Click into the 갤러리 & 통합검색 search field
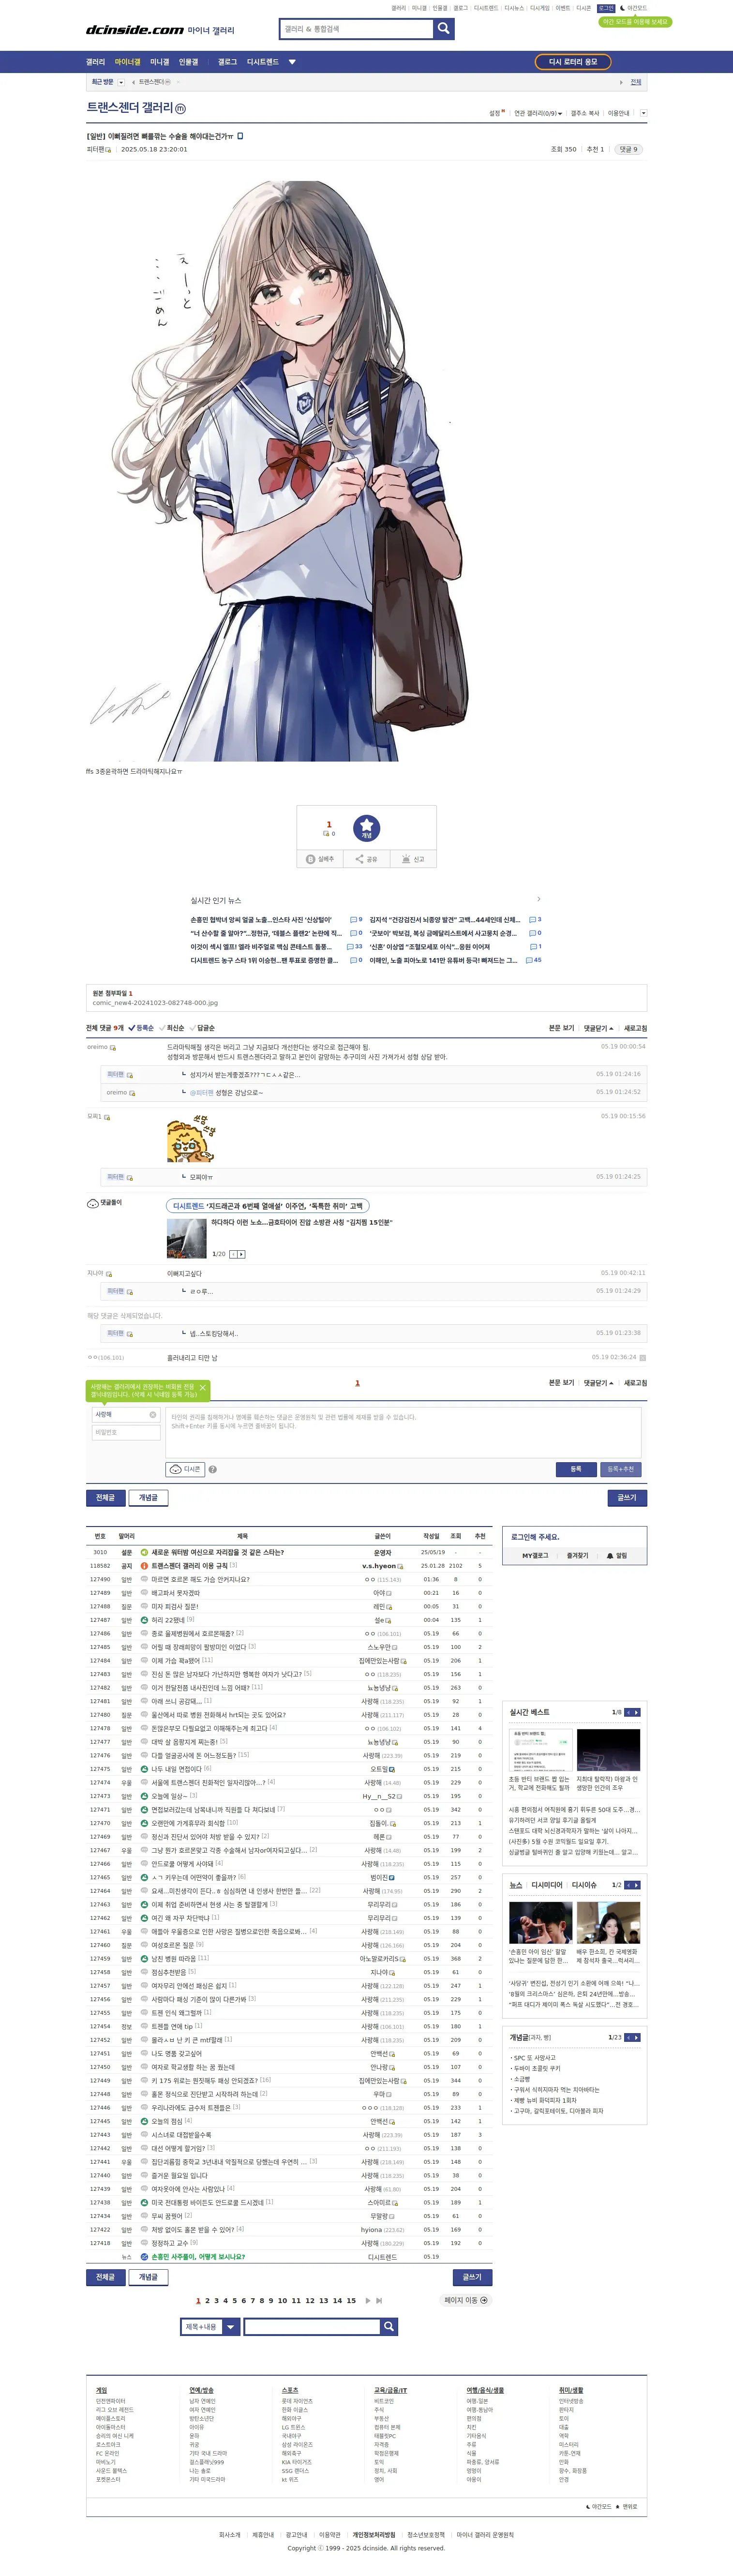Viewport: 733px width, 2576px height. 356,29
